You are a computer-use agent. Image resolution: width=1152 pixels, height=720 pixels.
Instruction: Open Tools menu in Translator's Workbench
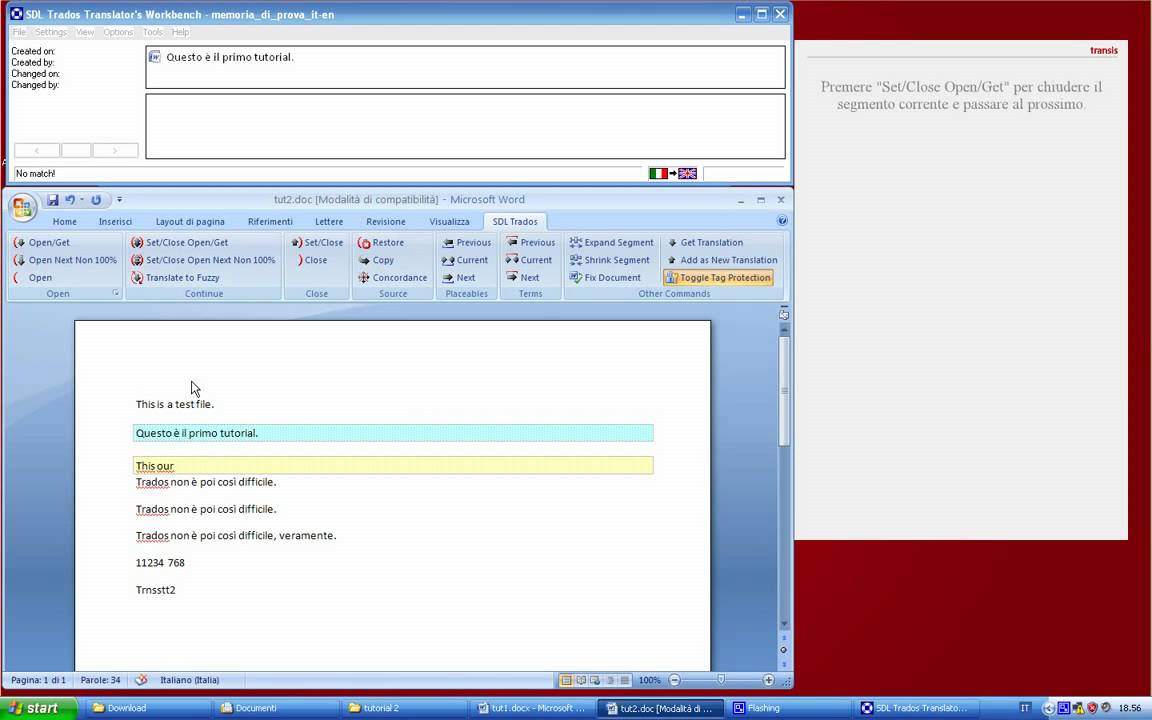coord(153,32)
